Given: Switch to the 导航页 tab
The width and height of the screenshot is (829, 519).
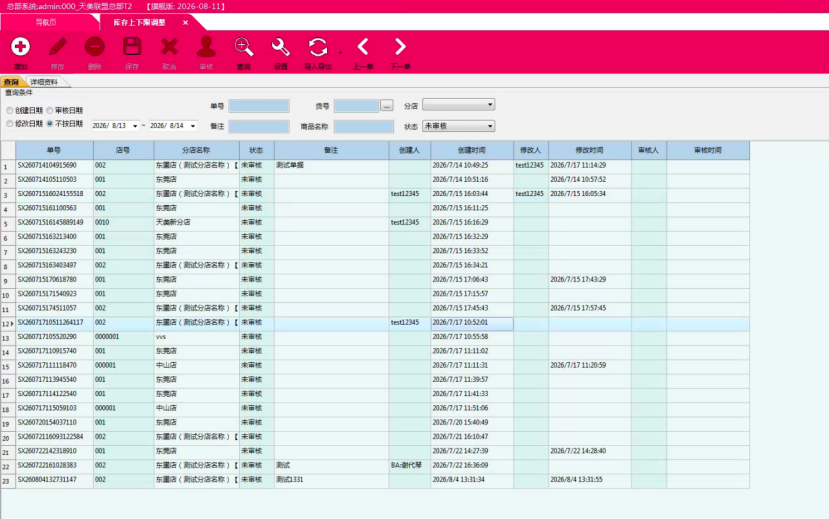Looking at the screenshot, I should 46,22.
